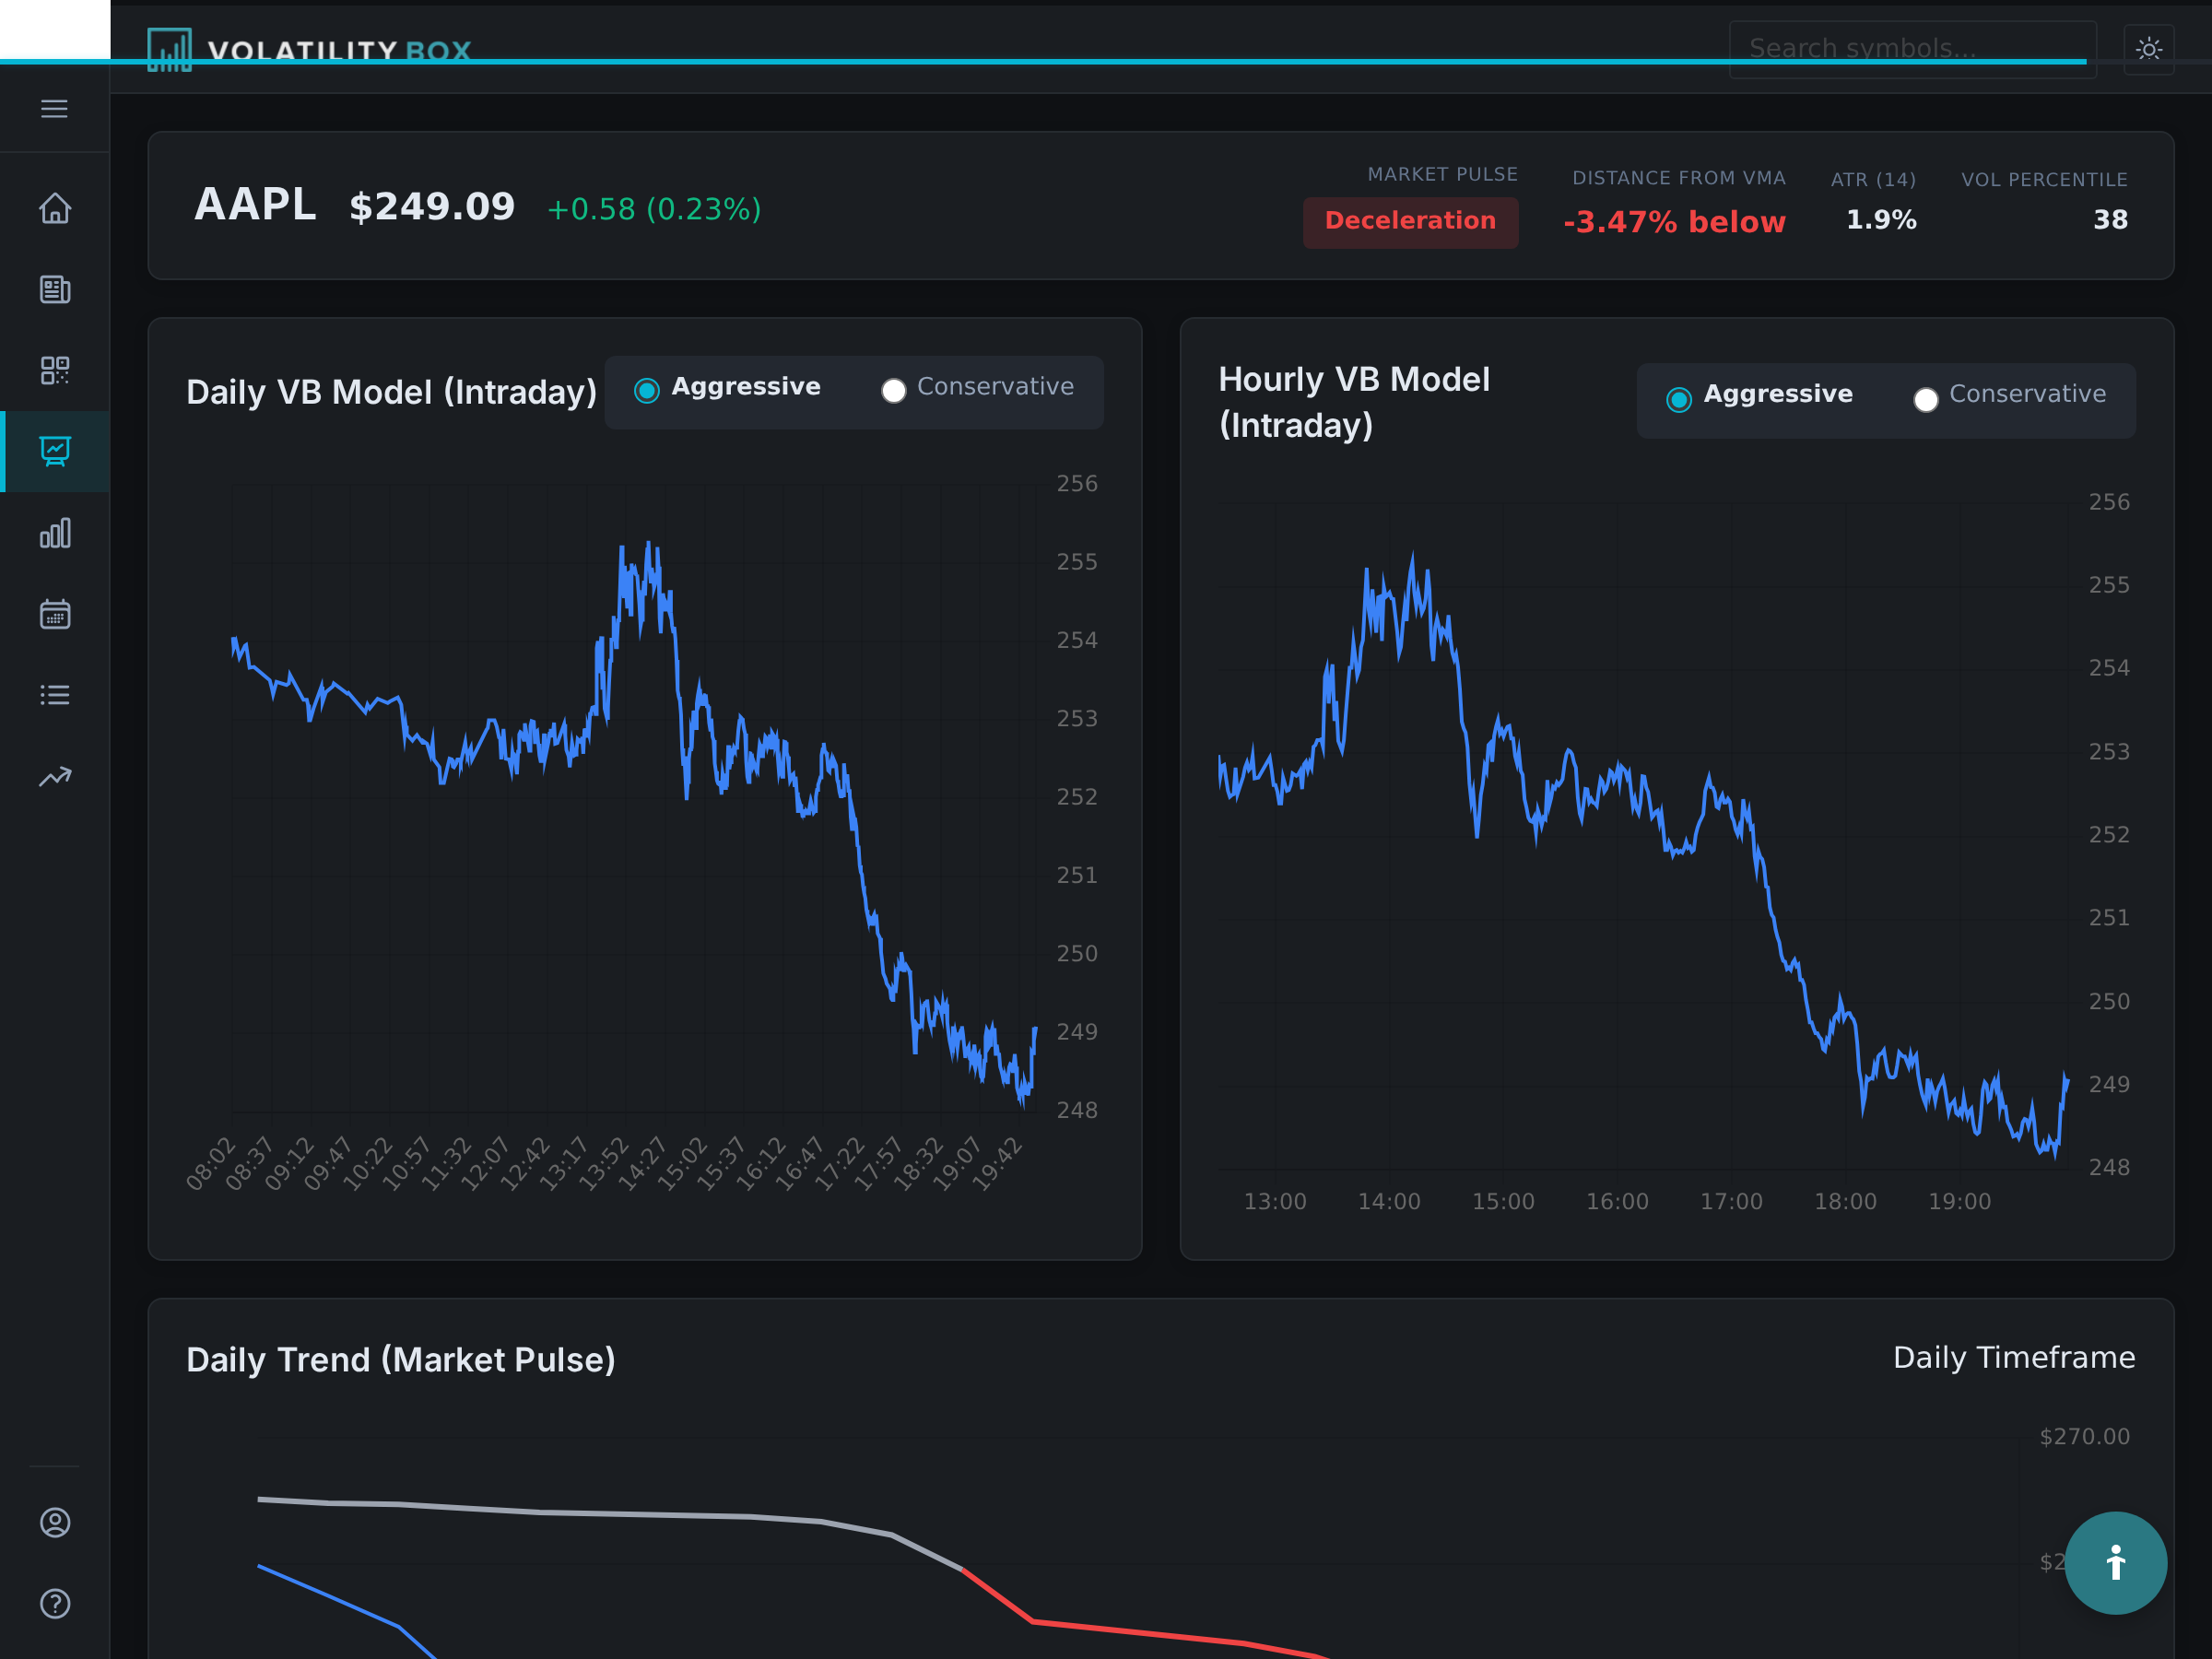The width and height of the screenshot is (2212, 1659).
Task: Open the calendar sidebar icon
Action: [x=55, y=614]
